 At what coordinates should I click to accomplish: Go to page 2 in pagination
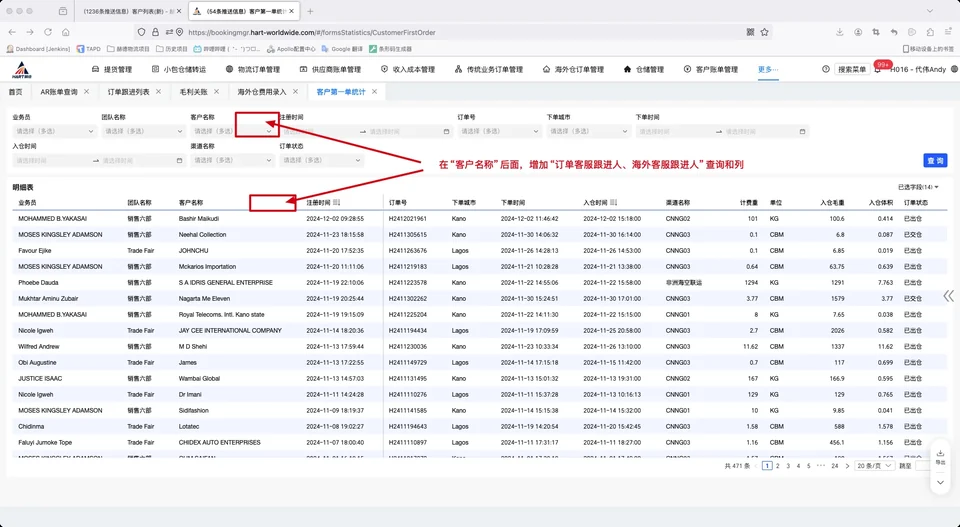pos(778,466)
